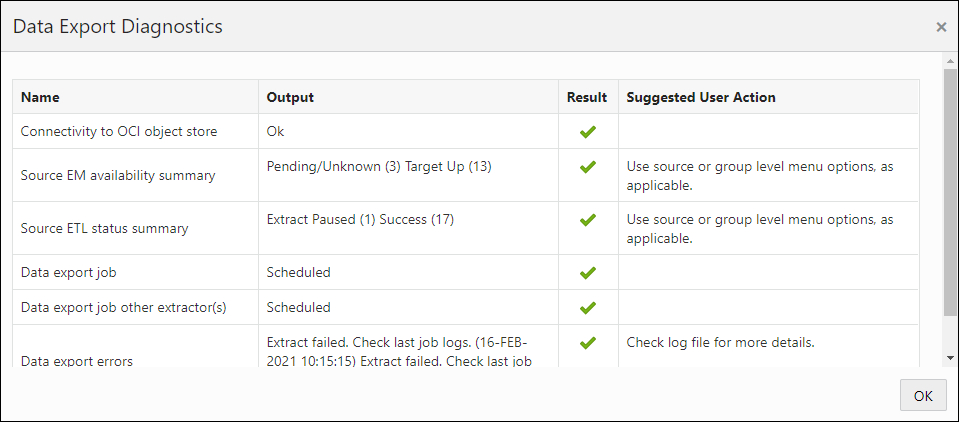Screen dimensions: 959x422
Task: Click the green checkmark for OCI connectivity
Action: pos(588,131)
